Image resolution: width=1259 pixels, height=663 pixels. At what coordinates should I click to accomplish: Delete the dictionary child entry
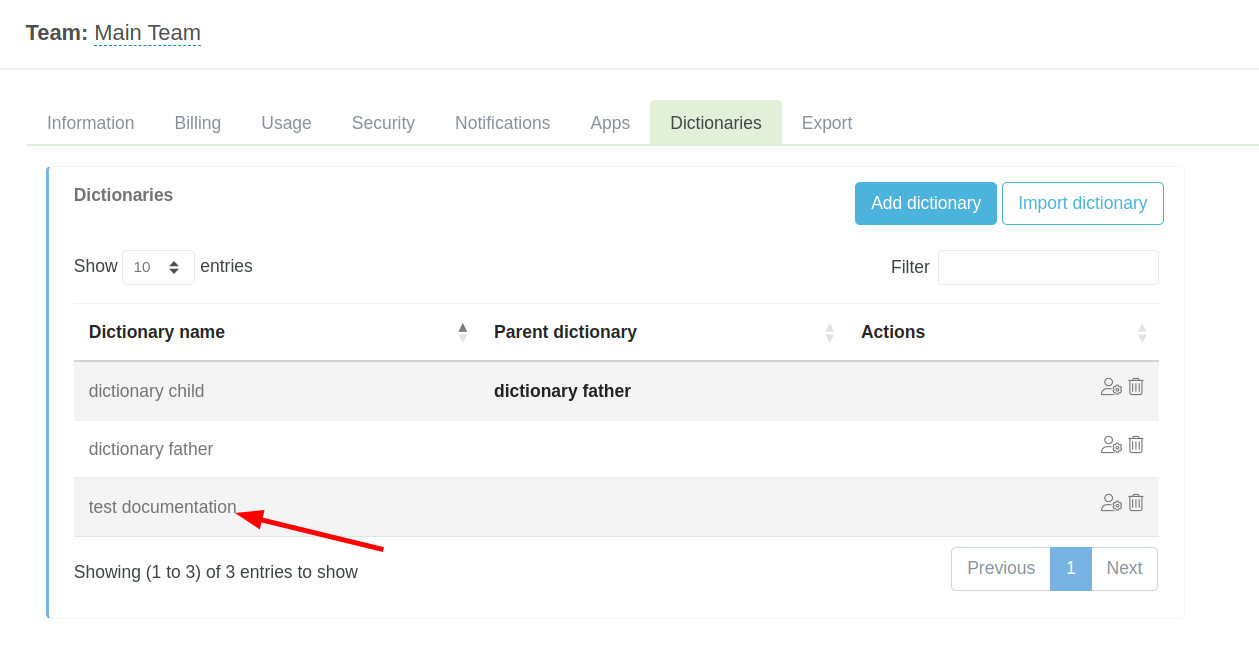[1136, 386]
